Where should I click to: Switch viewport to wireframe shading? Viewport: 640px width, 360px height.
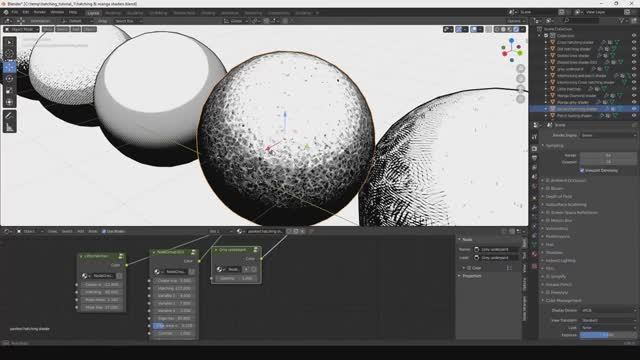coord(497,29)
